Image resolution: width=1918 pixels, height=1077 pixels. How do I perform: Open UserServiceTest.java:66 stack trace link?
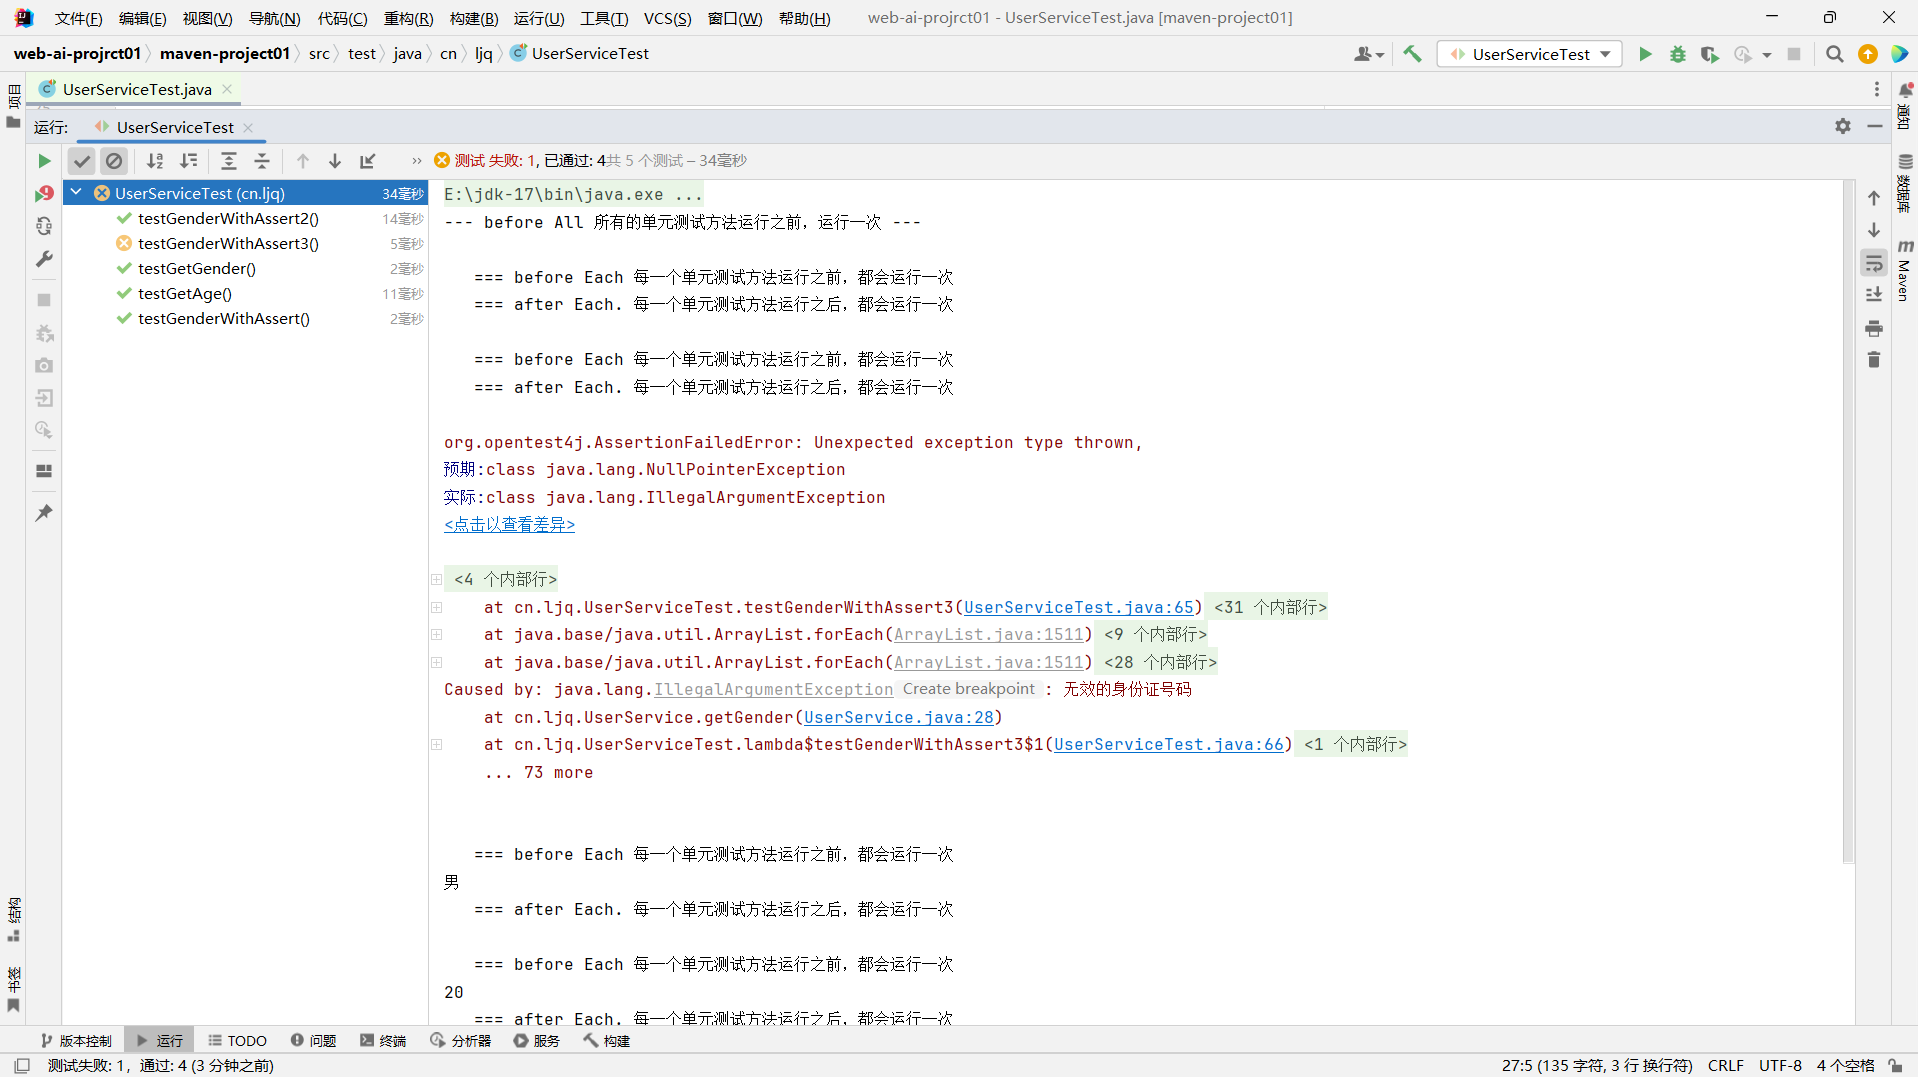click(x=1168, y=744)
